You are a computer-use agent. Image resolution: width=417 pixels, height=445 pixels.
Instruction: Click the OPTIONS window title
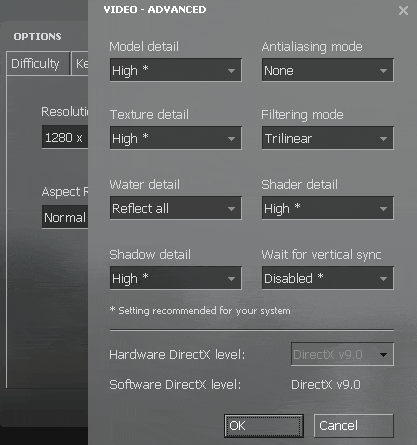coord(37,36)
